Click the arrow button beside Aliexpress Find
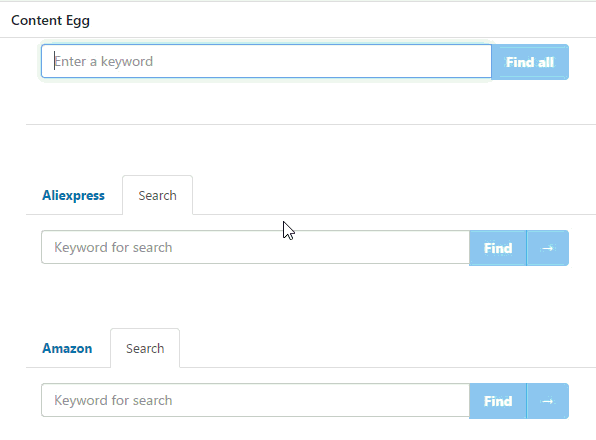Image resolution: width=596 pixels, height=440 pixels. (x=548, y=248)
